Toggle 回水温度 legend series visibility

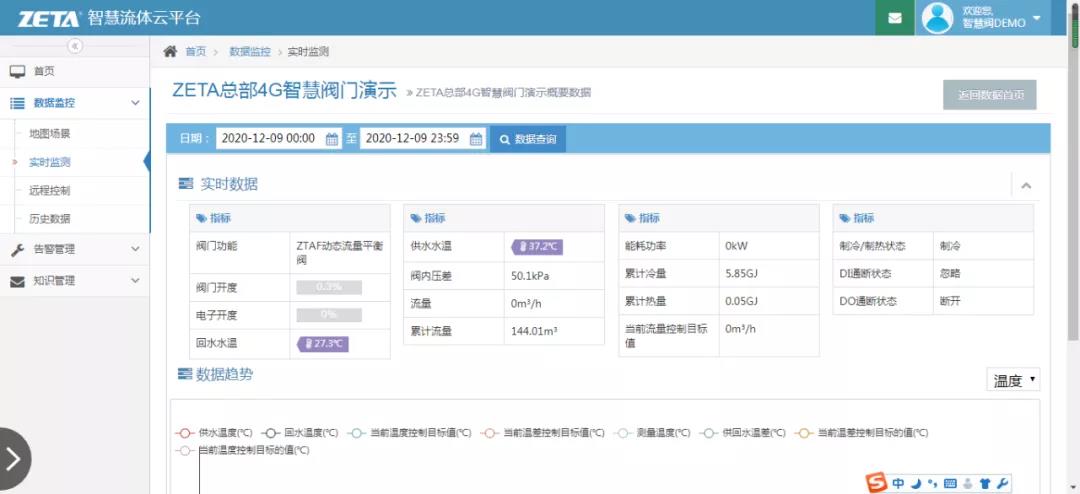[296, 433]
